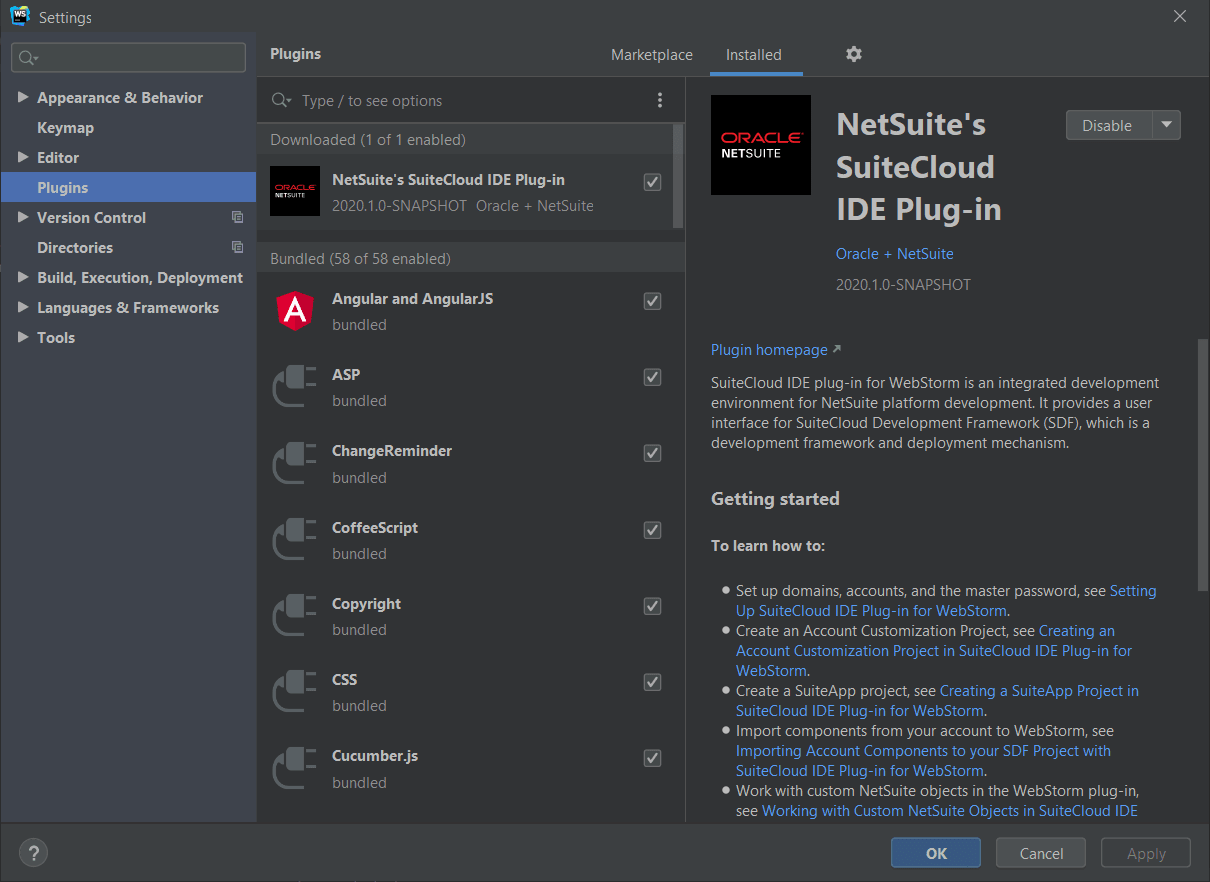Click the Disable plugin button
The height and width of the screenshot is (882, 1210).
pyautogui.click(x=1107, y=125)
